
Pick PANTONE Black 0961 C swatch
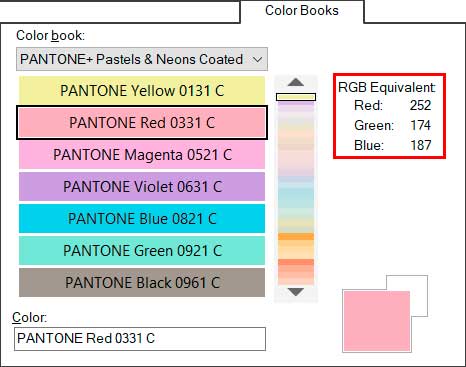[142, 282]
